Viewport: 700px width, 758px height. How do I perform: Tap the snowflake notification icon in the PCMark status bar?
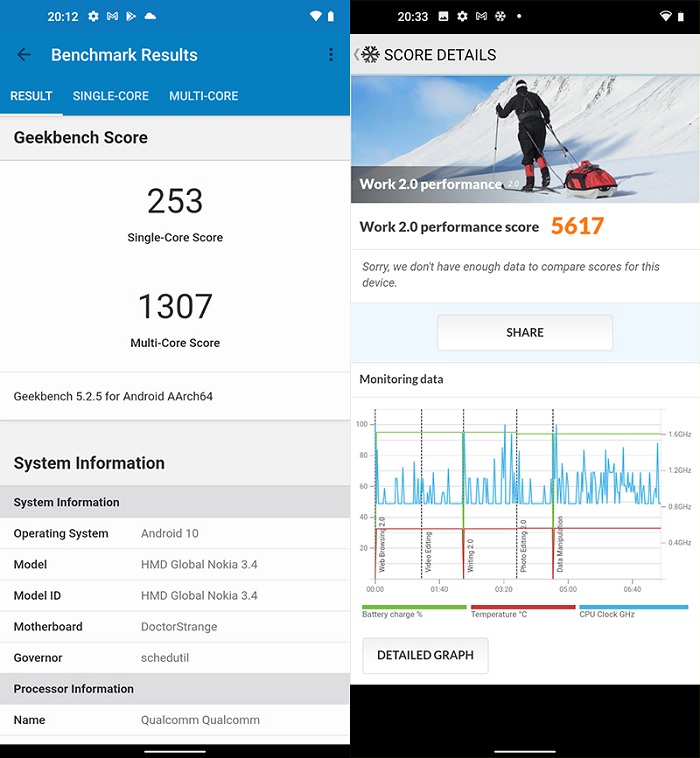pyautogui.click(x=500, y=16)
